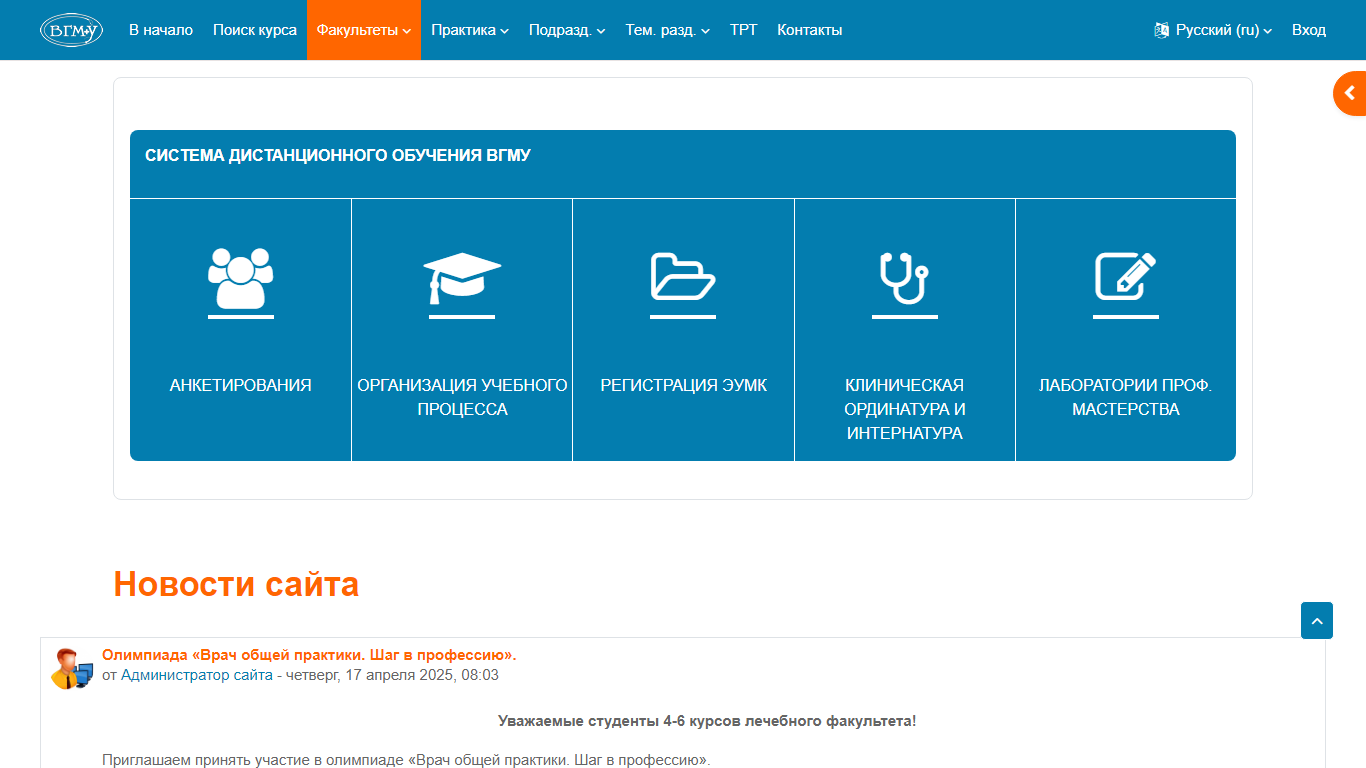Open the Факультеты dropdown menu
This screenshot has height=768, width=1366.
click(364, 30)
